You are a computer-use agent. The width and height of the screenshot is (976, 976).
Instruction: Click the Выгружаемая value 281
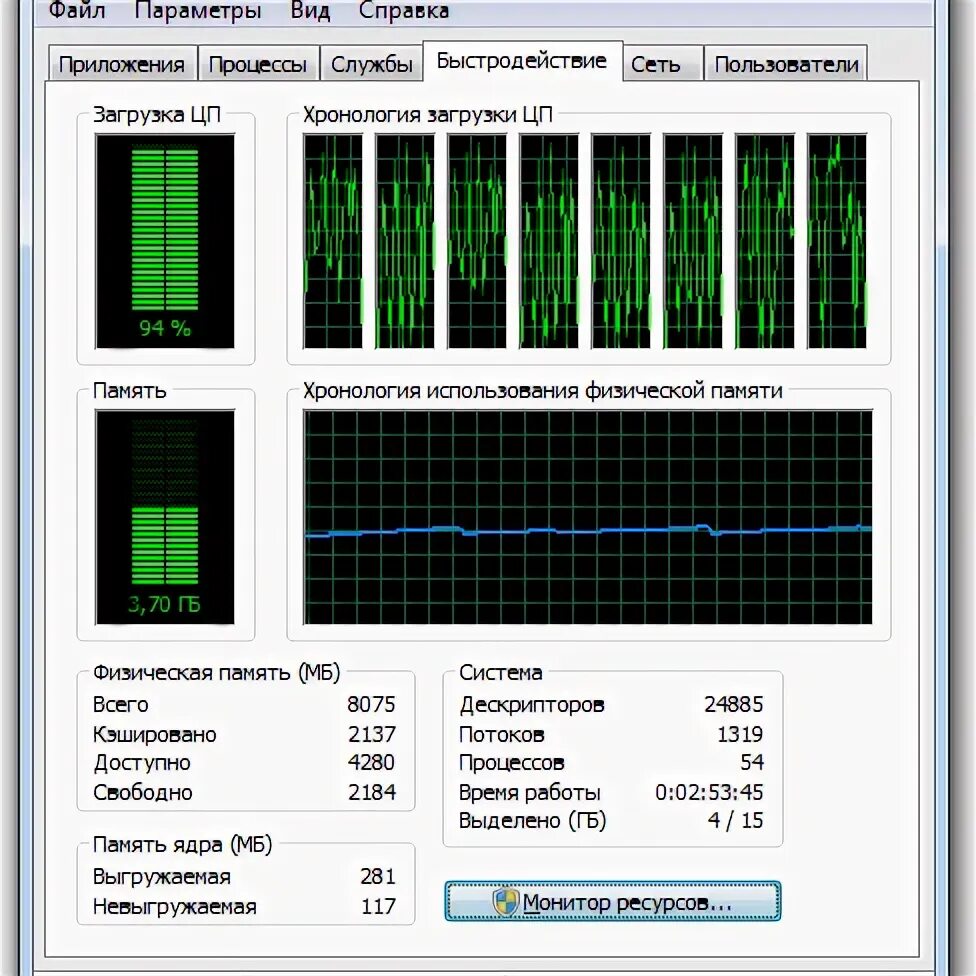click(378, 876)
